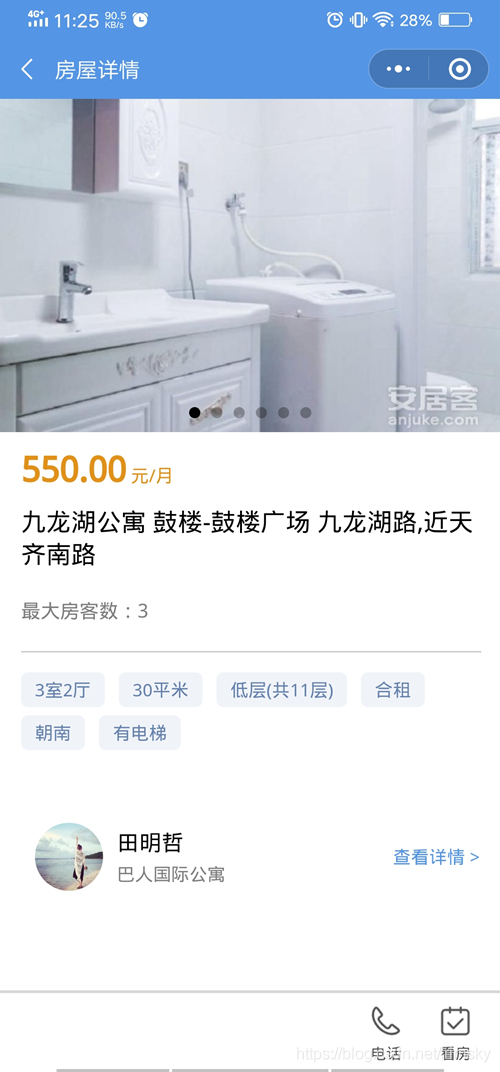500x1072 pixels.
Task: Close mini program via circle target icon
Action: [460, 69]
